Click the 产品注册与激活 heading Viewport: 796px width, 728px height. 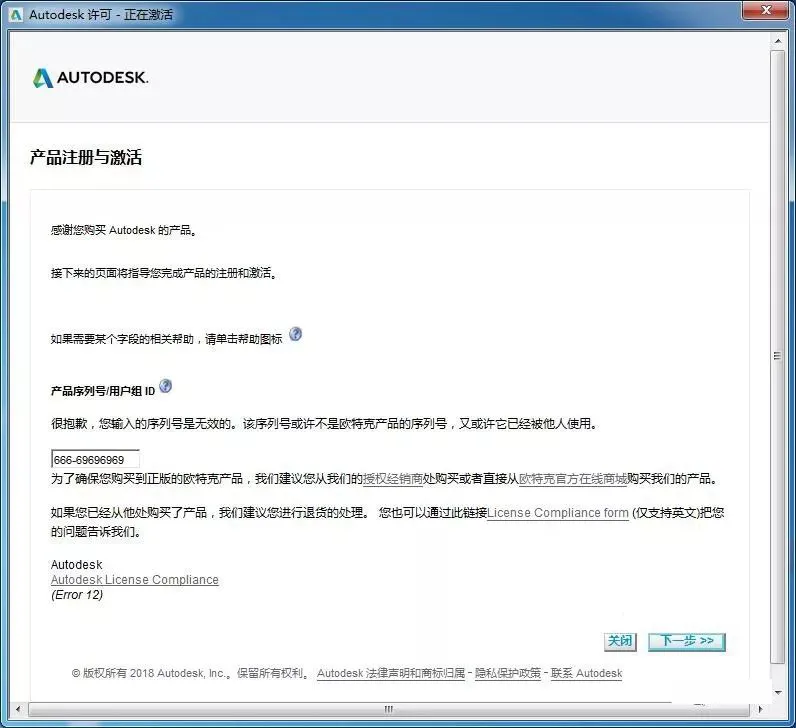tap(86, 157)
